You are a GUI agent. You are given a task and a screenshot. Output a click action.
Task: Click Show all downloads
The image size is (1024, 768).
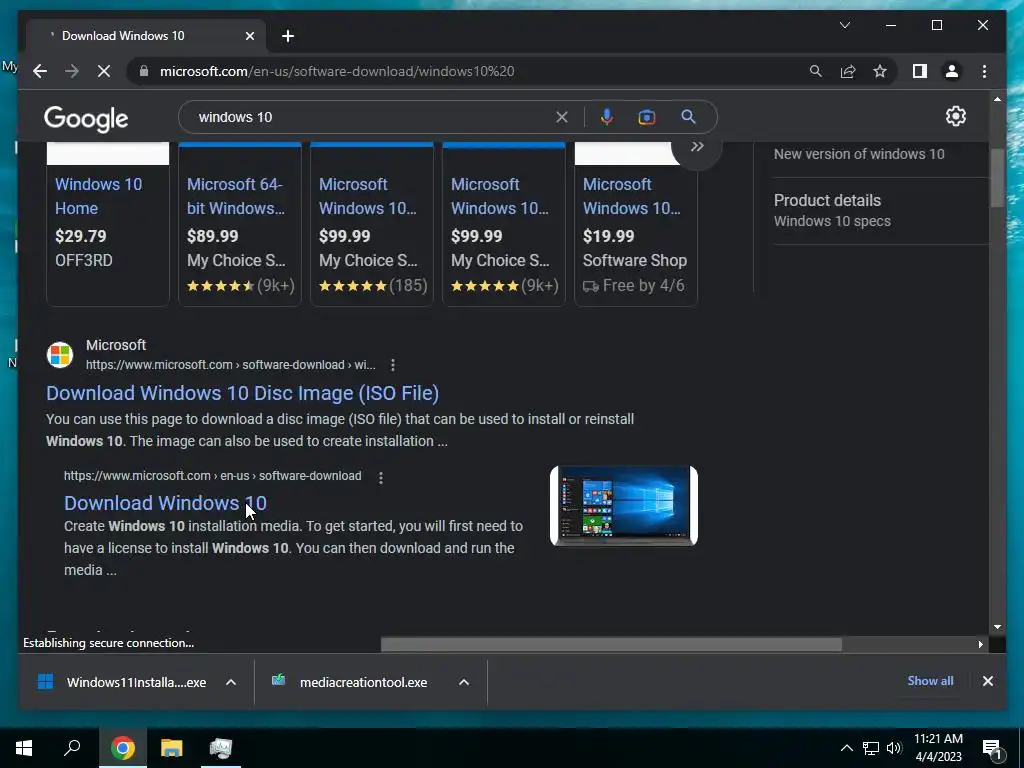(x=930, y=681)
